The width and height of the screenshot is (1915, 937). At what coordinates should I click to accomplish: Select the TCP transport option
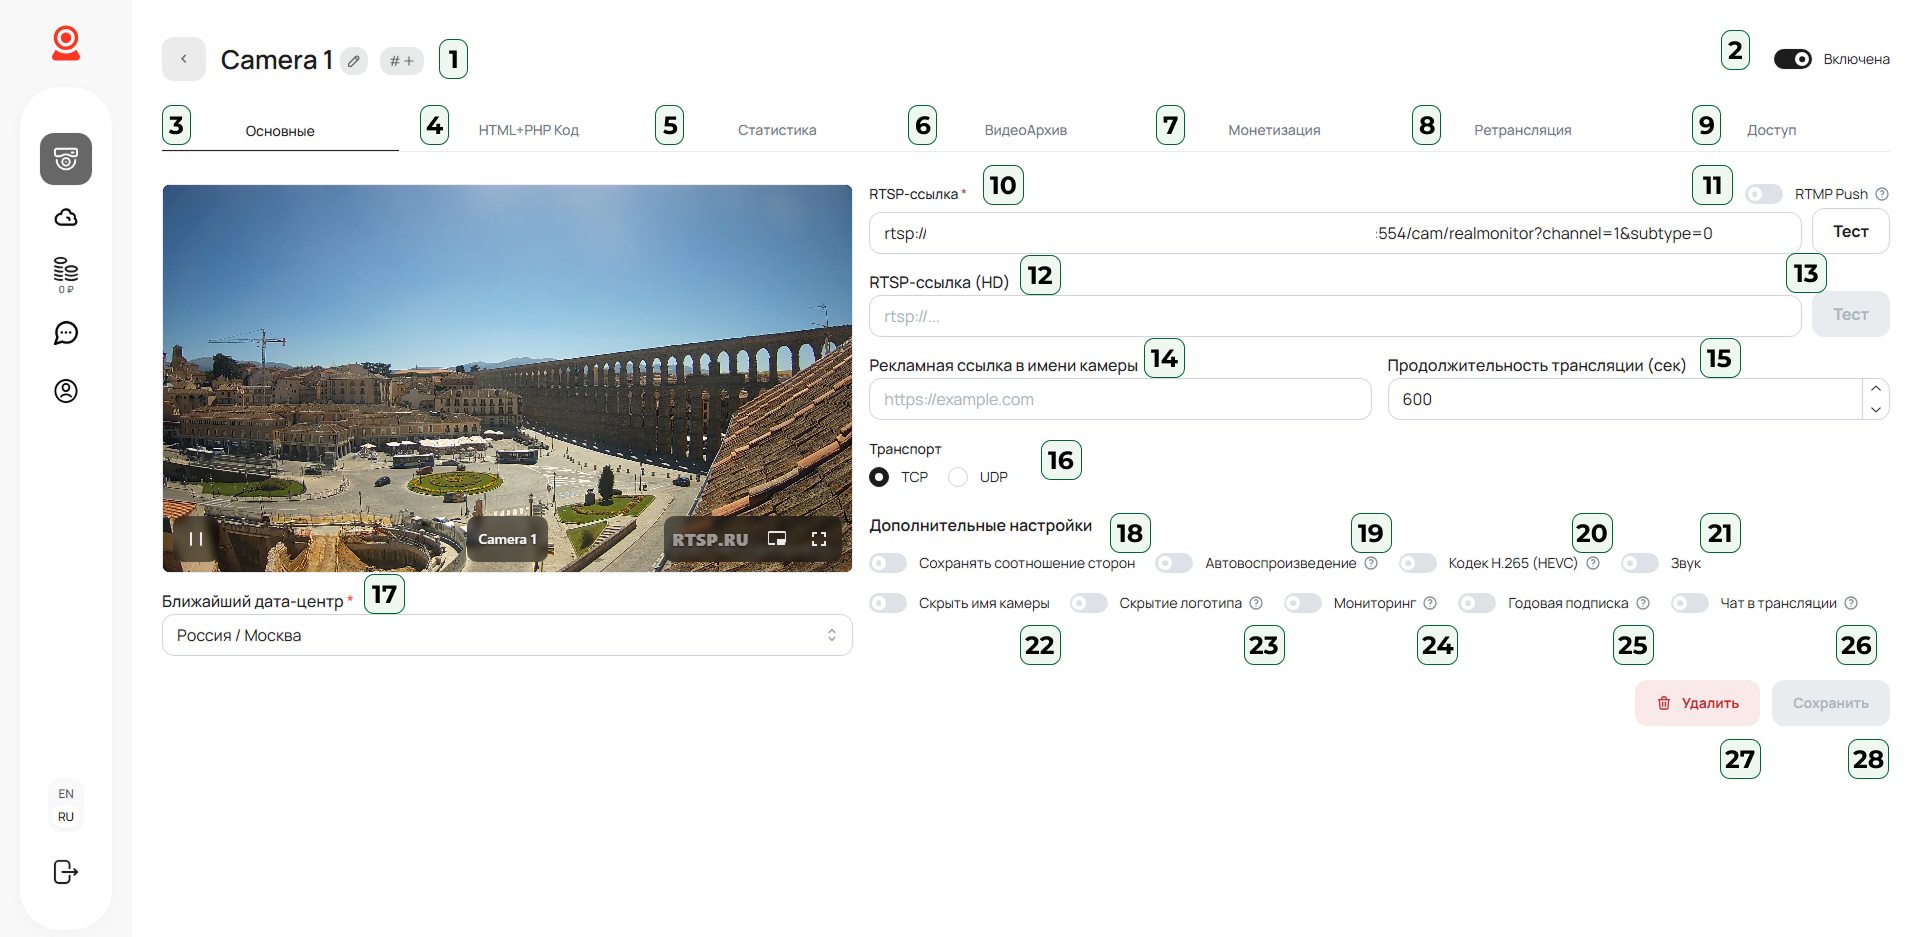[x=879, y=477]
